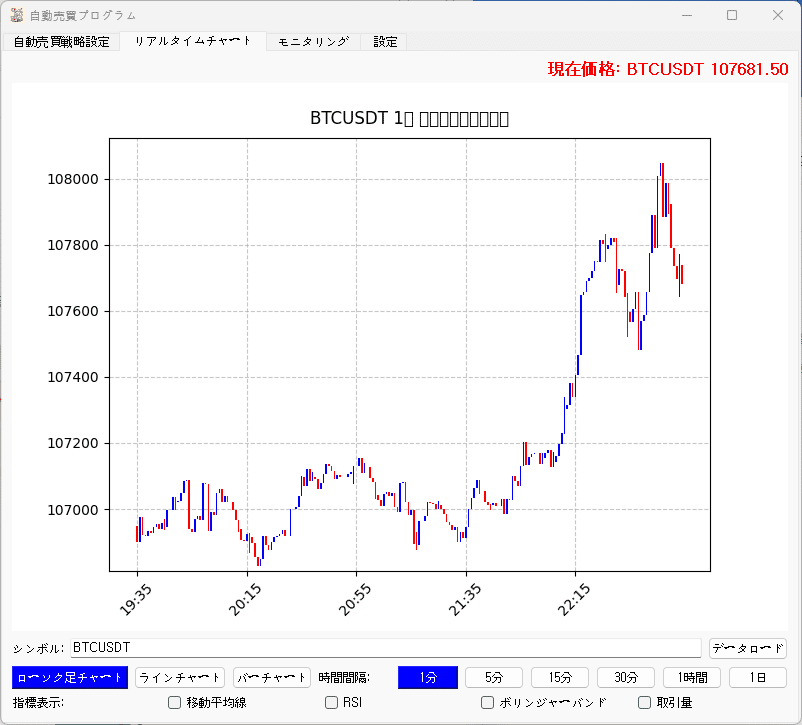Screen dimensions: 802x725
Task: Click the 19:35 time axis label
Action: click(x=135, y=600)
